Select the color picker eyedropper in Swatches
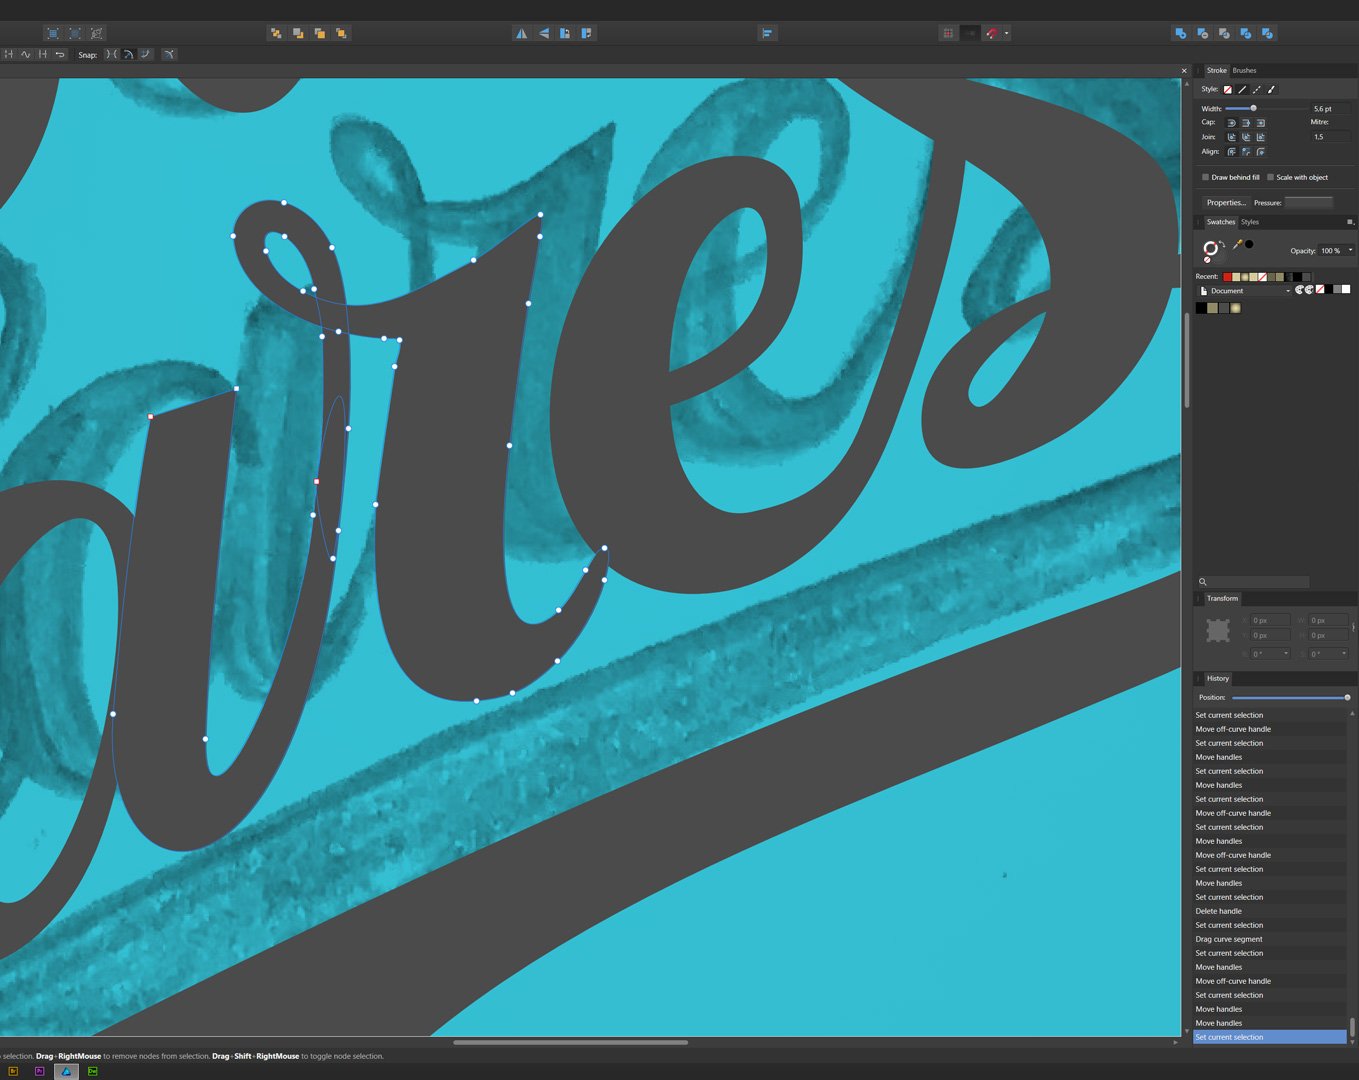Image resolution: width=1359 pixels, height=1080 pixels. point(1237,245)
